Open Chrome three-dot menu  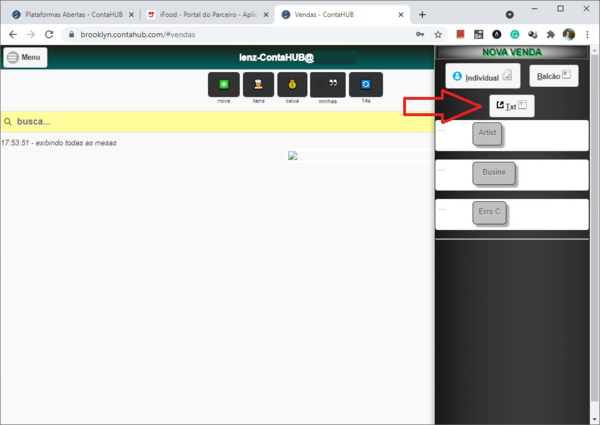point(587,34)
